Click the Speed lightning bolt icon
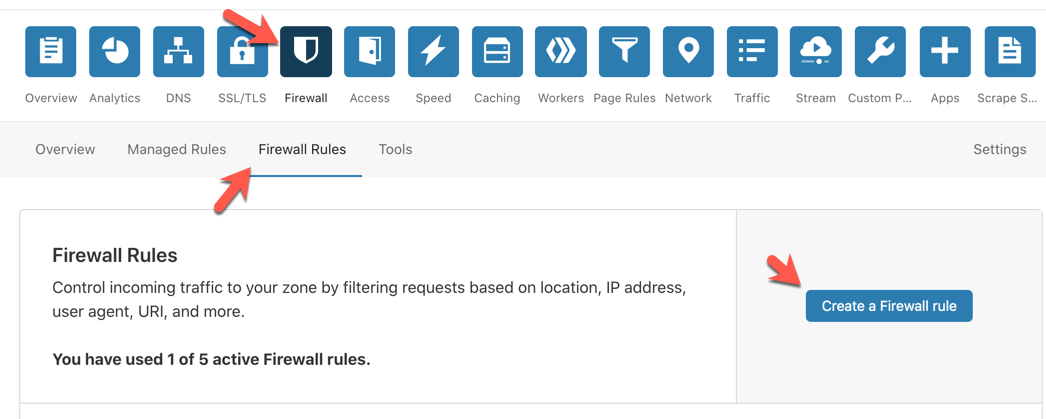1046x419 pixels. click(433, 52)
